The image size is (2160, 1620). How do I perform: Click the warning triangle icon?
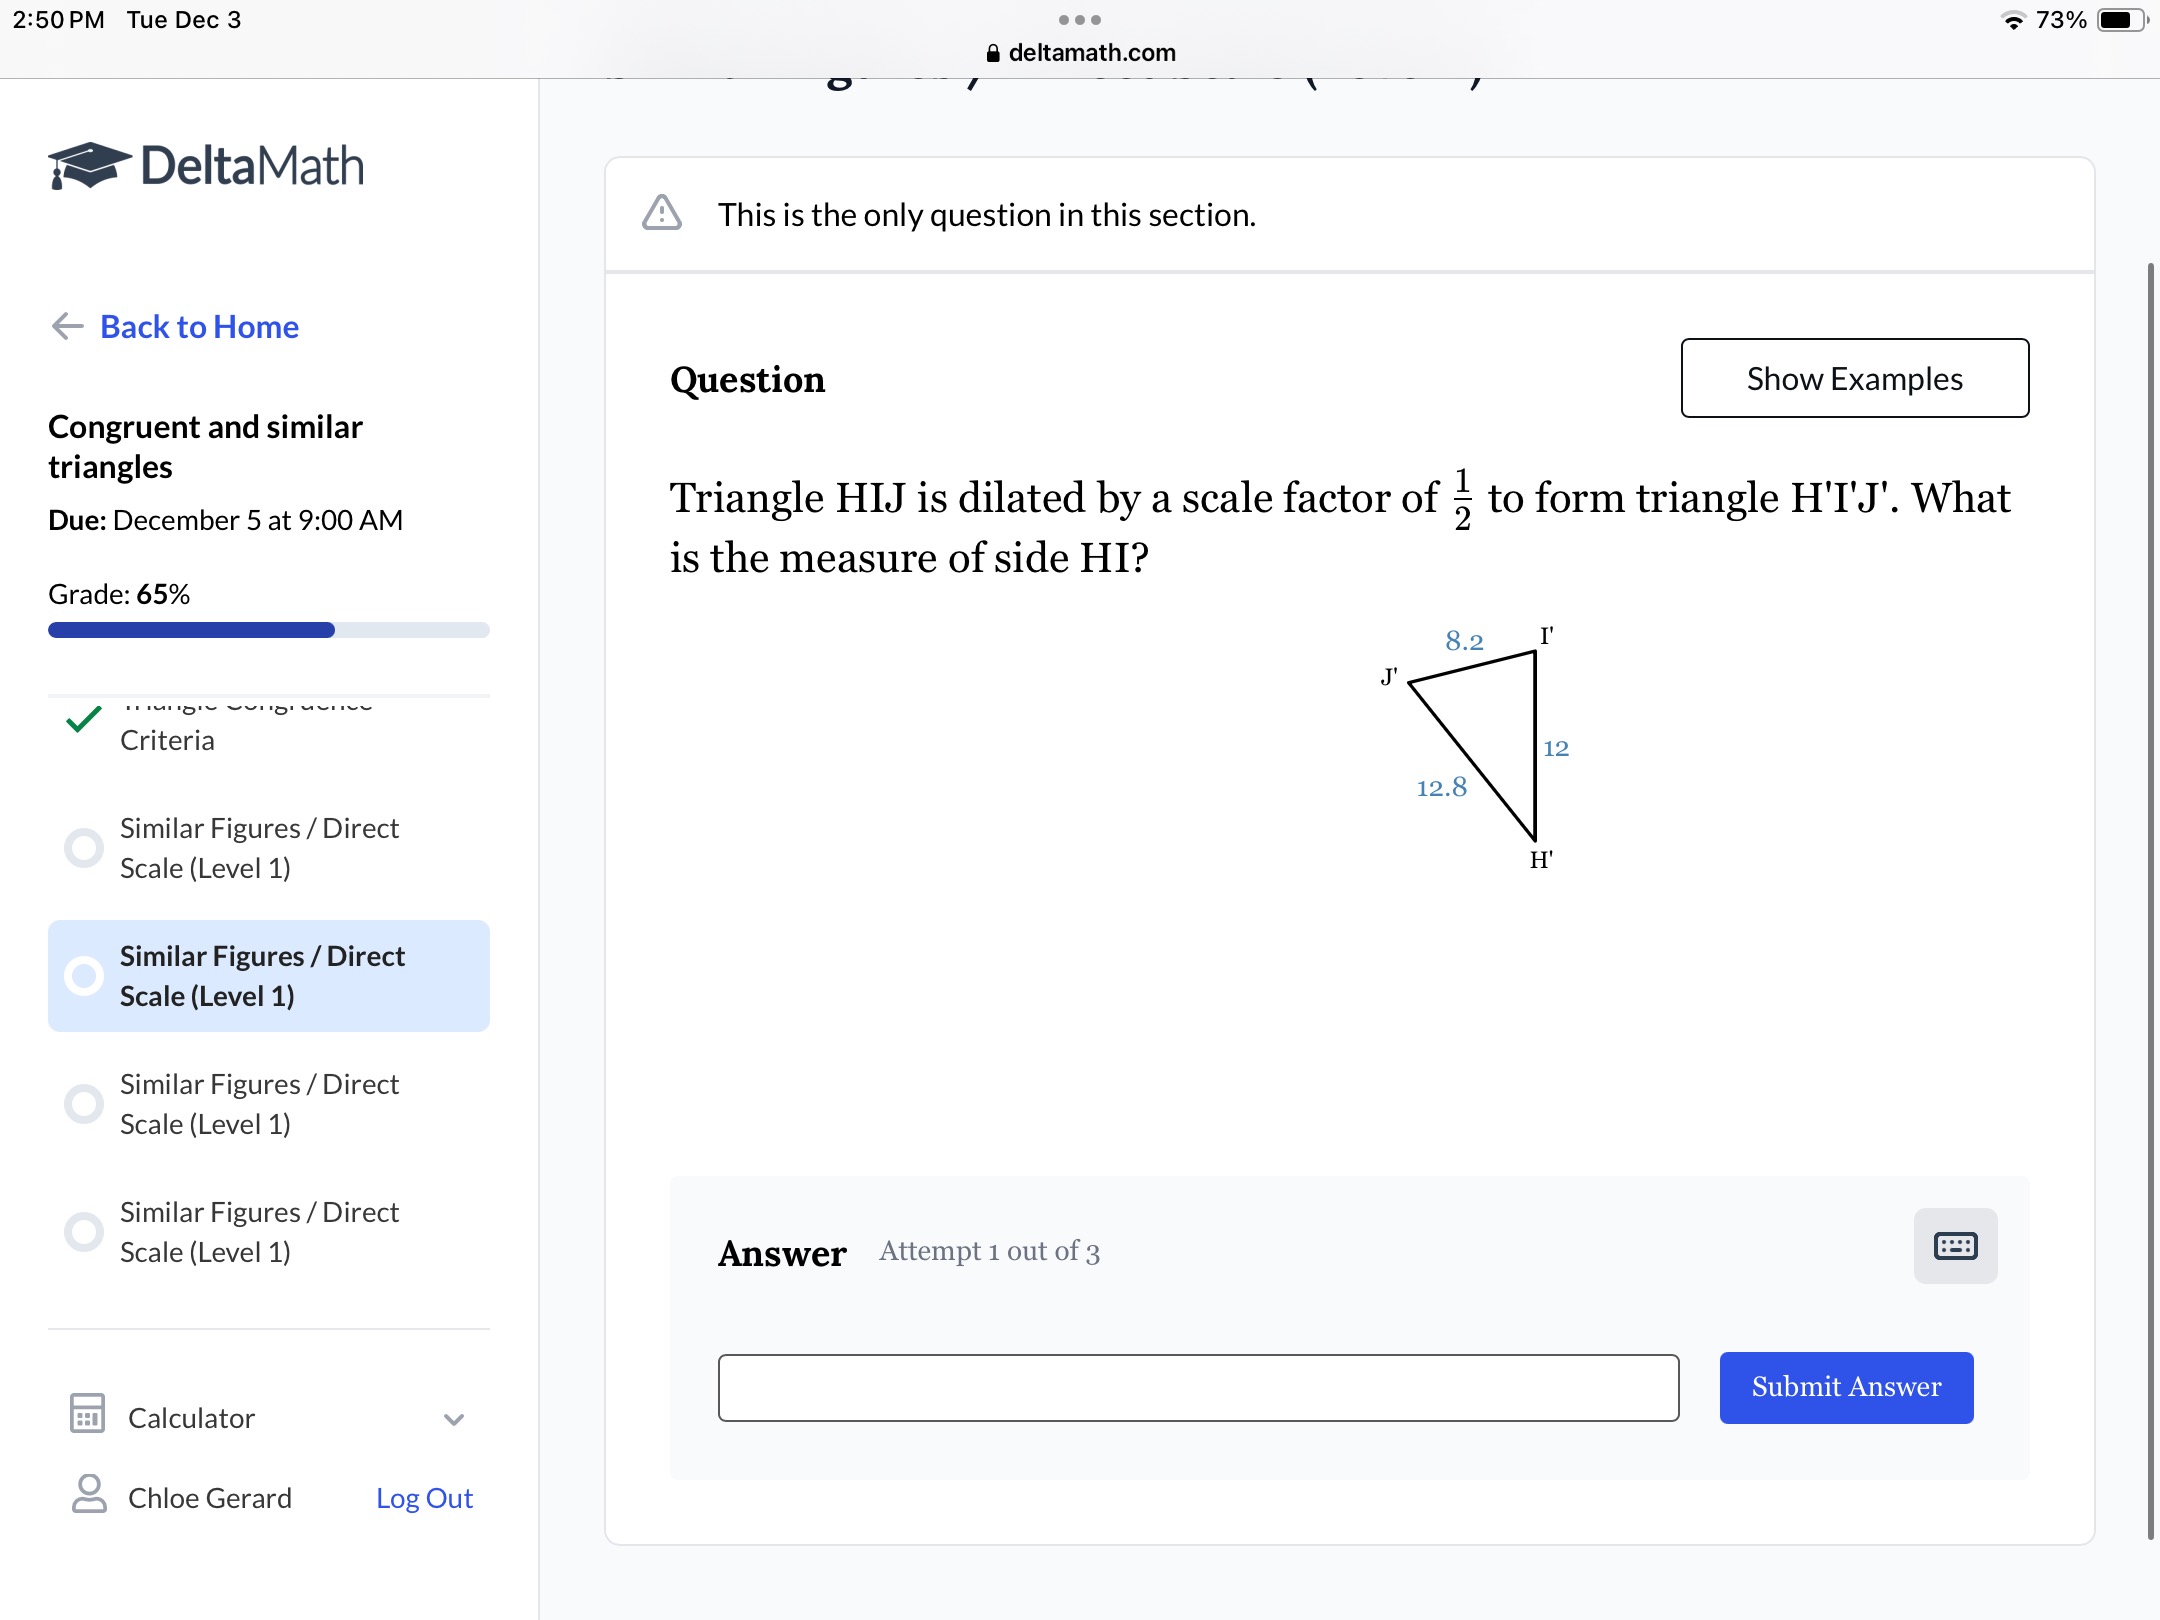[661, 213]
